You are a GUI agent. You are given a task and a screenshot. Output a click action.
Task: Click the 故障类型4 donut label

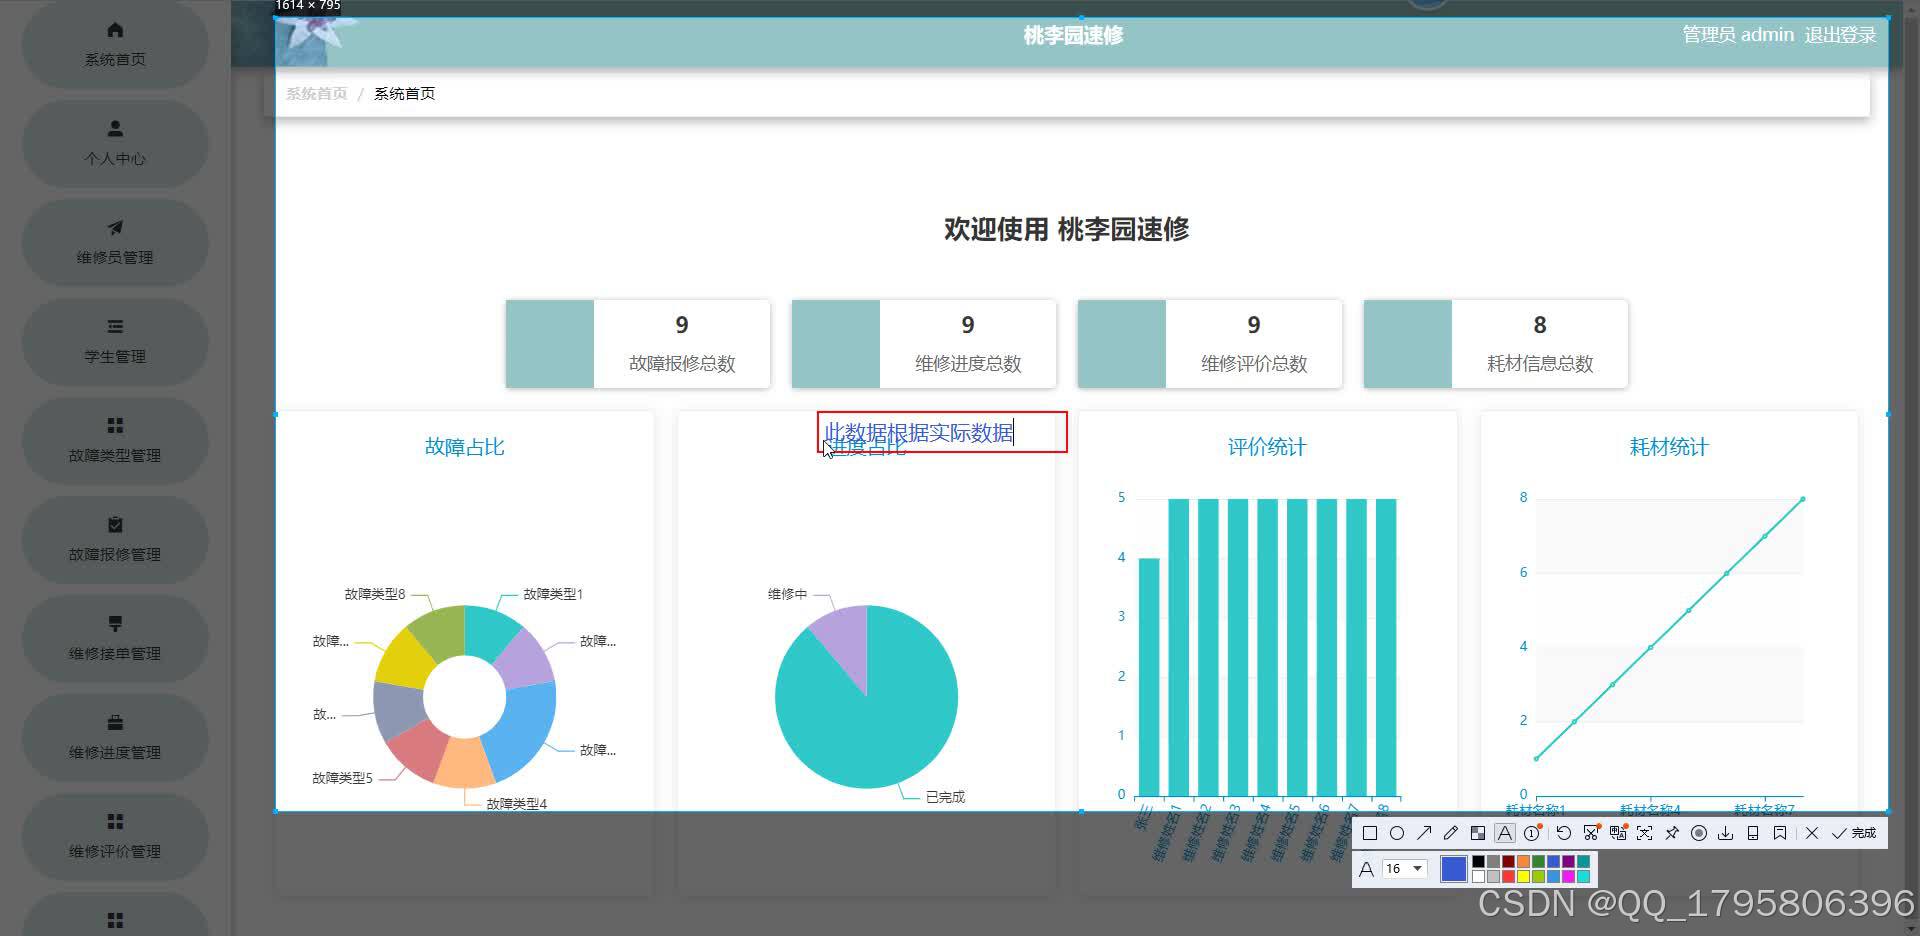[517, 804]
